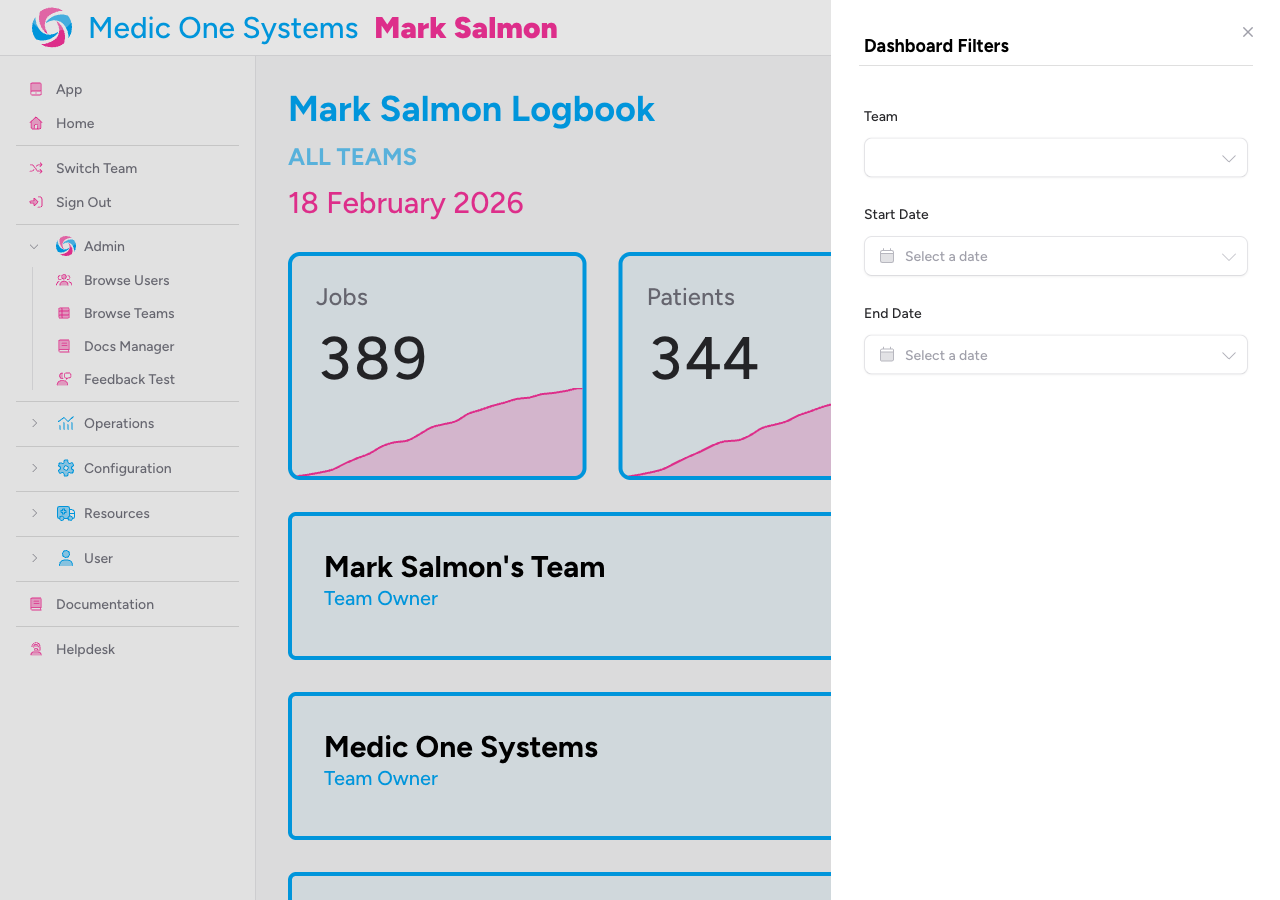Expand the Operations section
The image size is (1280, 900).
tap(34, 423)
